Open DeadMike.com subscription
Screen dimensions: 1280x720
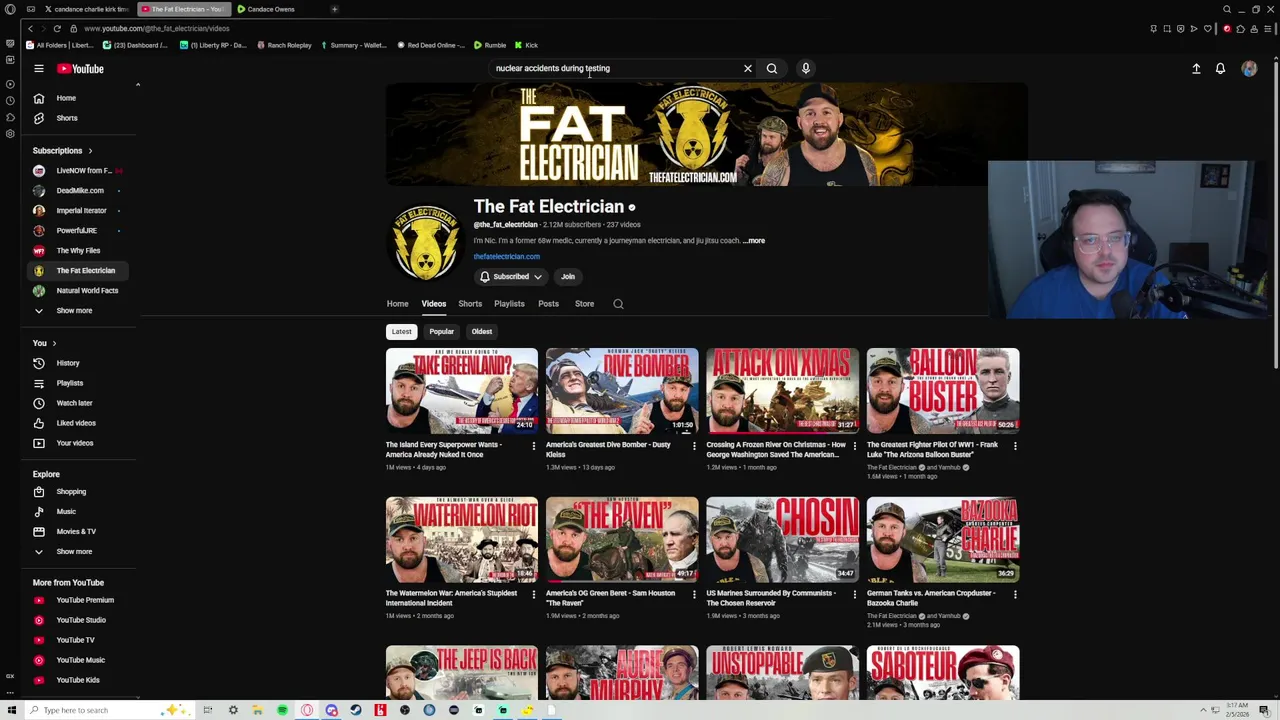point(80,191)
